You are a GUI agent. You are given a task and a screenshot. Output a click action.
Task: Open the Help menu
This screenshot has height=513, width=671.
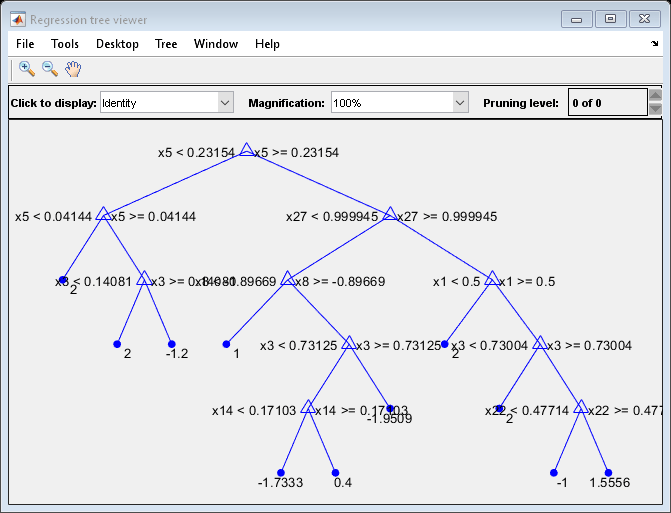(x=267, y=44)
